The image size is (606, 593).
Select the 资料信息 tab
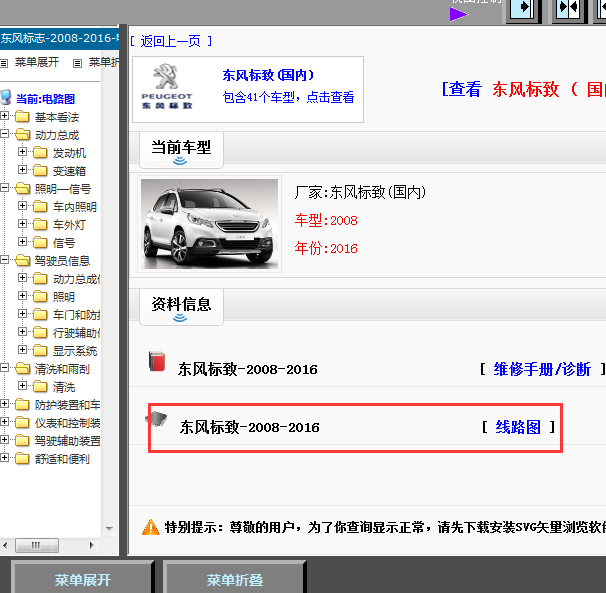(x=181, y=307)
